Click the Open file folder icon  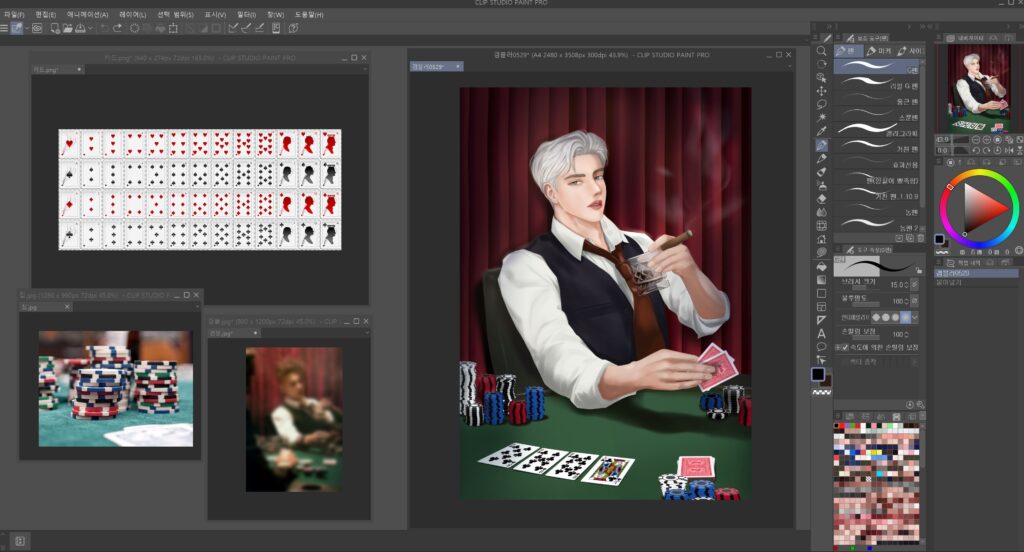tap(67, 28)
